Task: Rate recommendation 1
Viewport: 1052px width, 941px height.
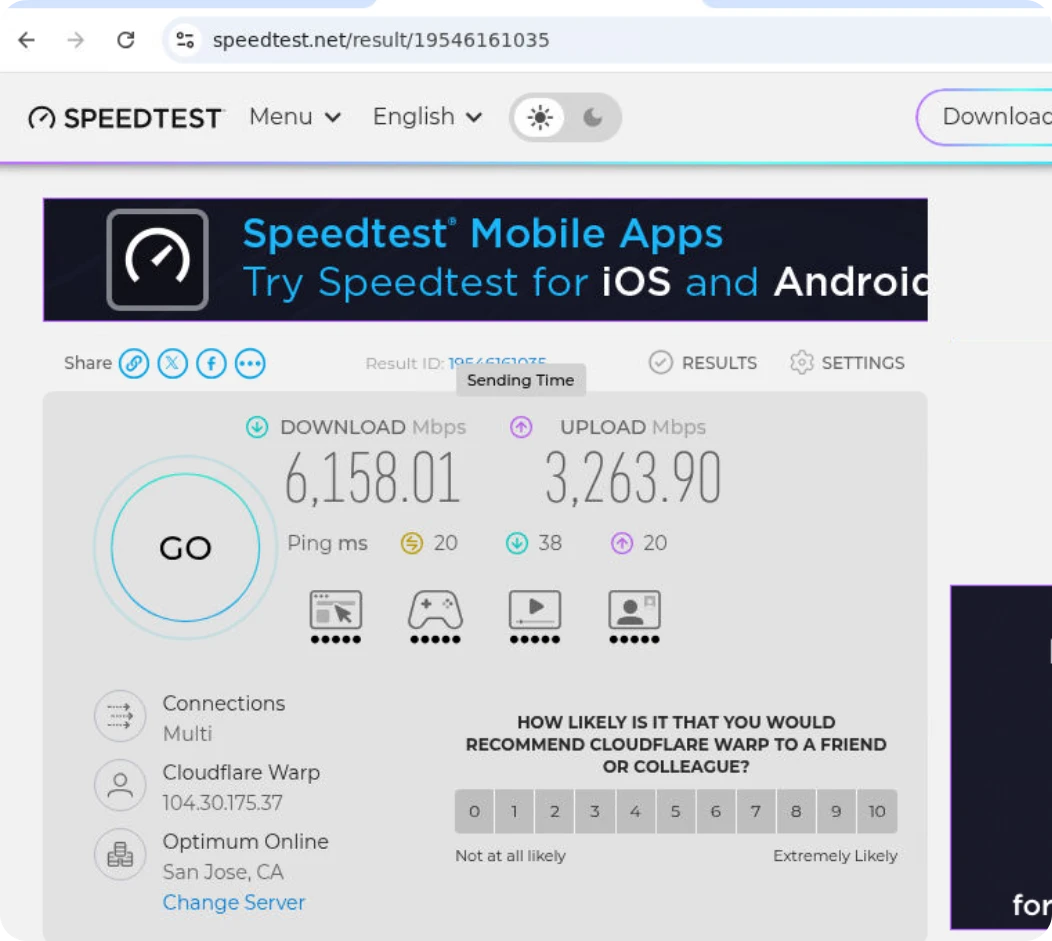Action: pos(515,812)
